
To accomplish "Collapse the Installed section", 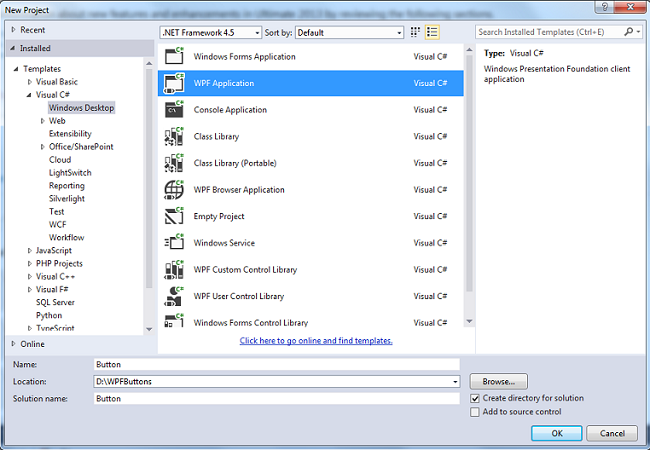I will (13, 48).
